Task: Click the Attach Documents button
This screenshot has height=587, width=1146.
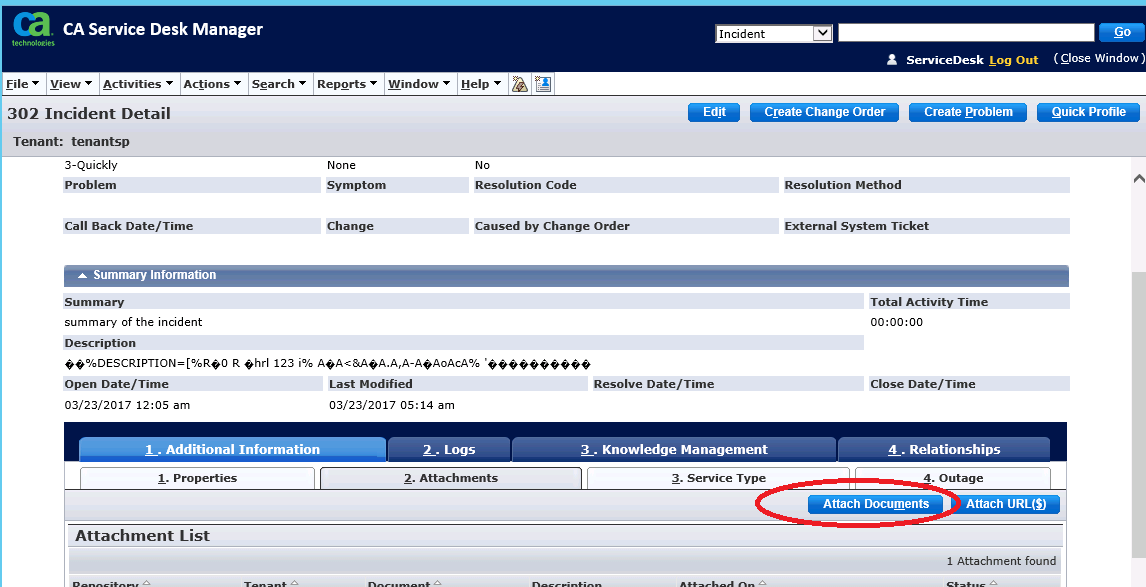Action: click(875, 504)
